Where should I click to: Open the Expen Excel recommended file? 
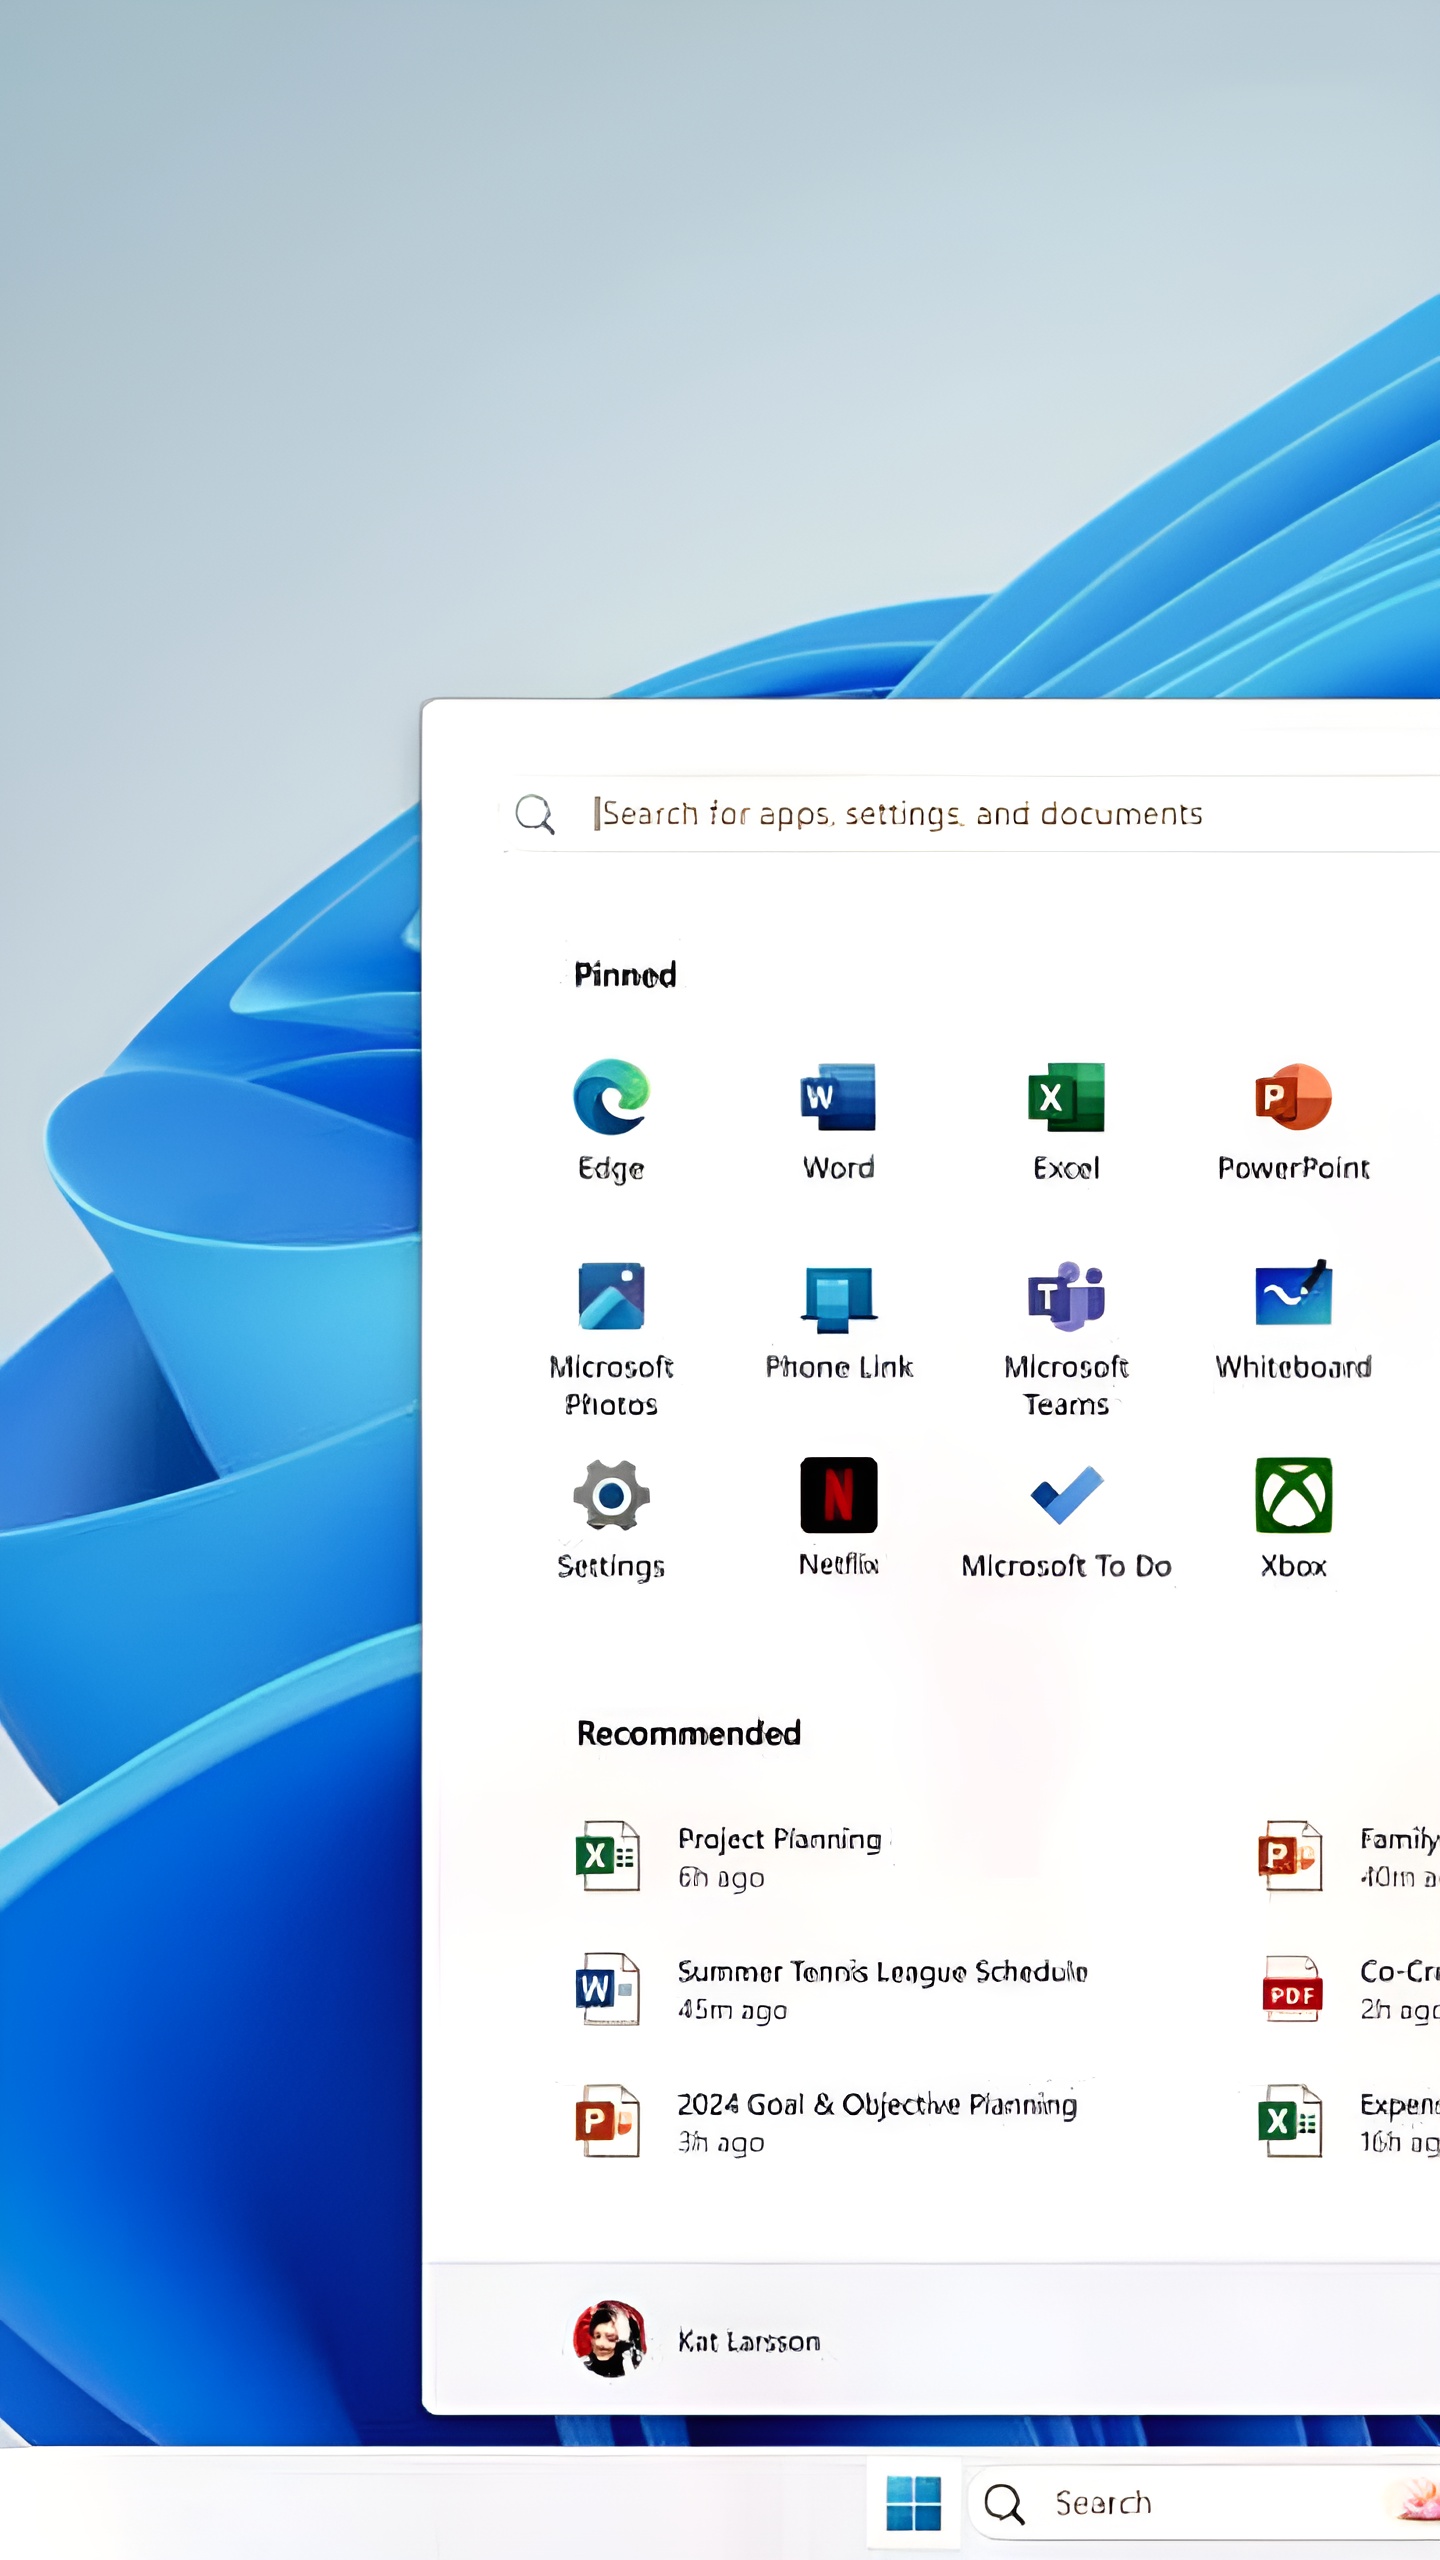coord(1348,2121)
